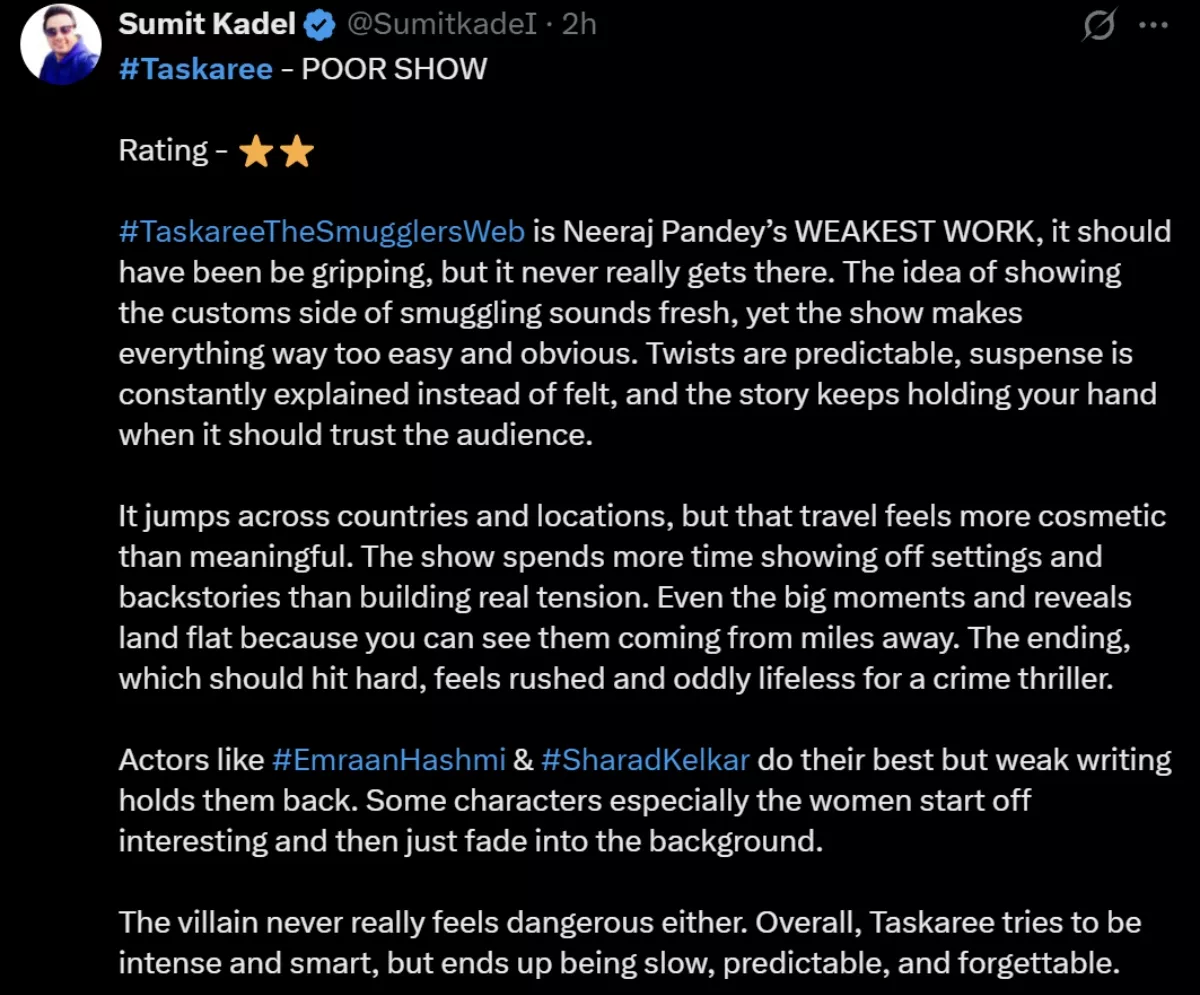This screenshot has width=1200, height=995.
Task: Open the #Taskaree hashtag
Action: [195, 69]
